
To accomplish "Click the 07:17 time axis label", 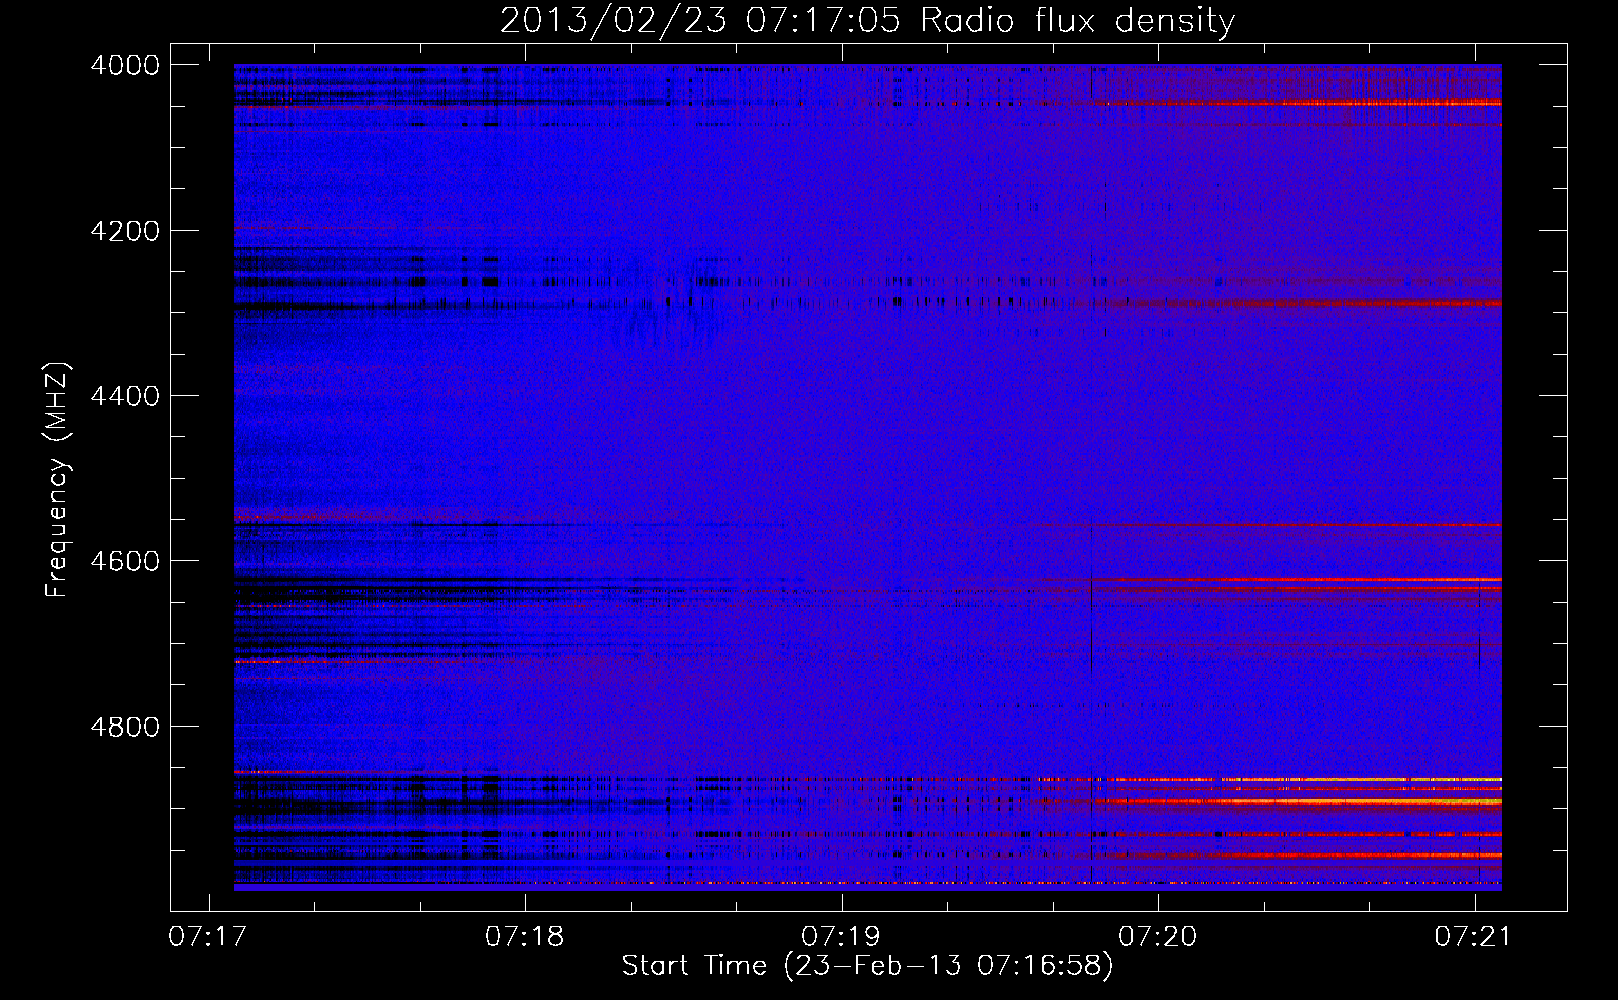I will (208, 937).
